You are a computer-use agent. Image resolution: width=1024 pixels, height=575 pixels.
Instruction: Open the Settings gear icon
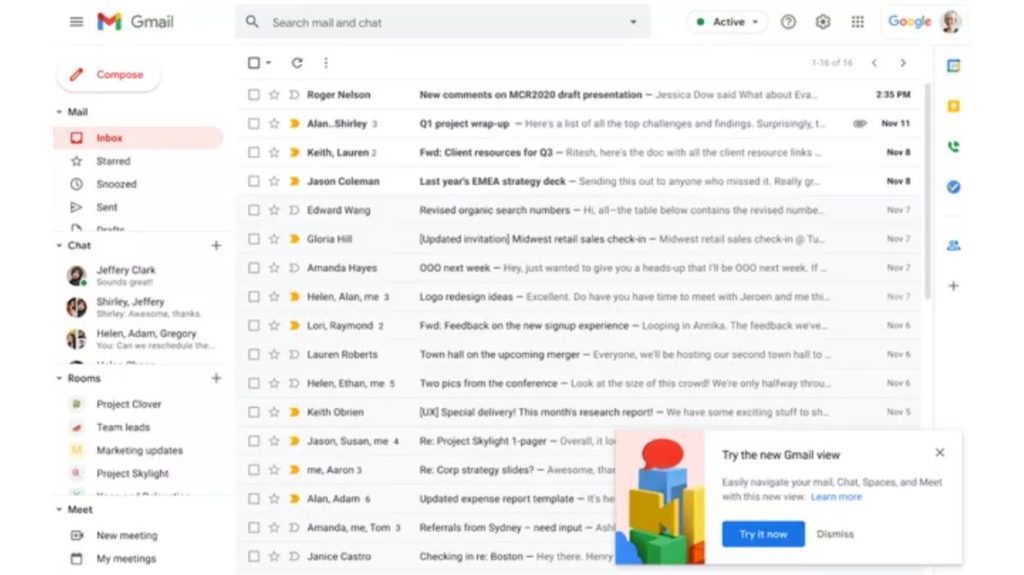[822, 22]
